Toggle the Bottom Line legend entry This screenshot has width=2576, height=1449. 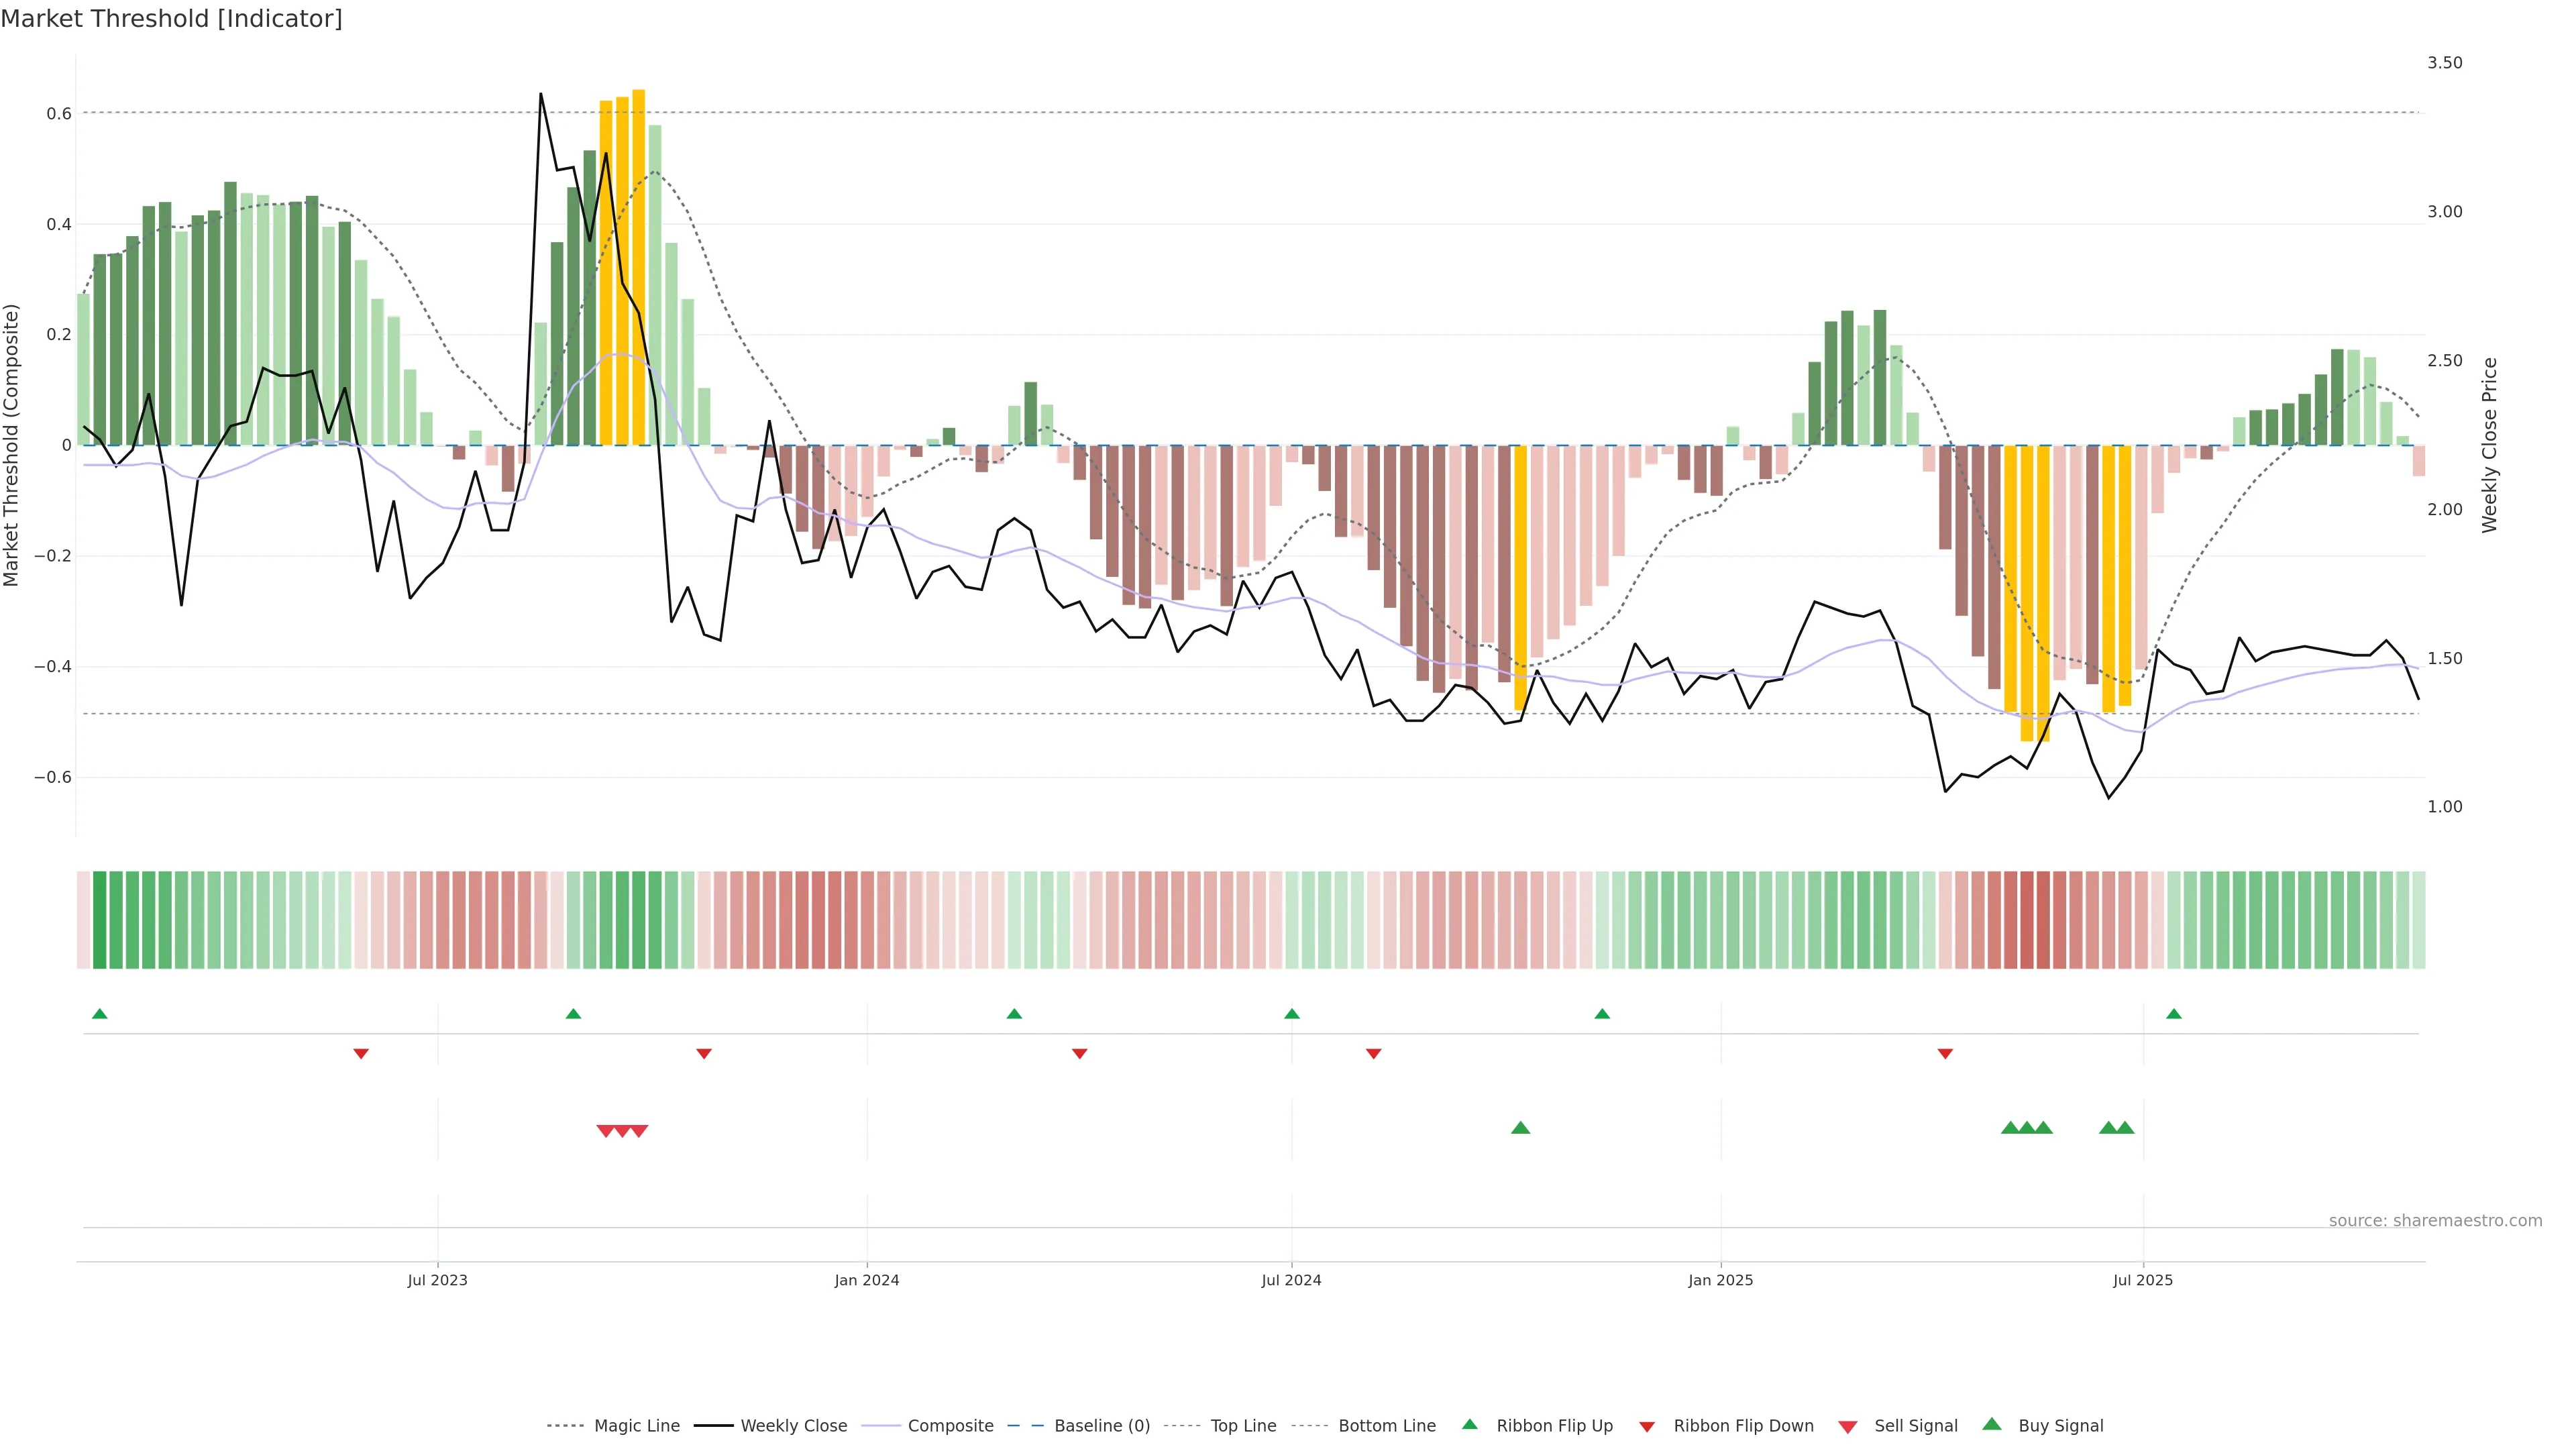pyautogui.click(x=1386, y=1426)
